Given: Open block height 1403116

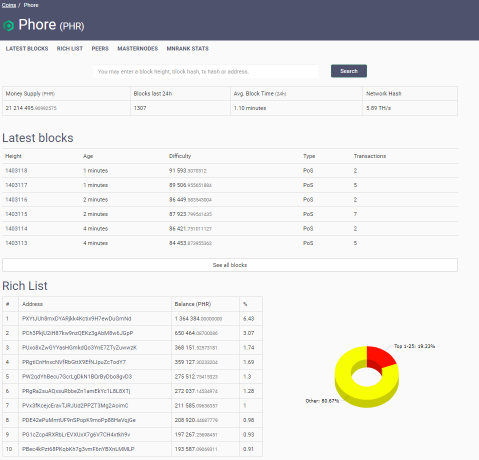Looking at the screenshot, I should click(x=16, y=200).
